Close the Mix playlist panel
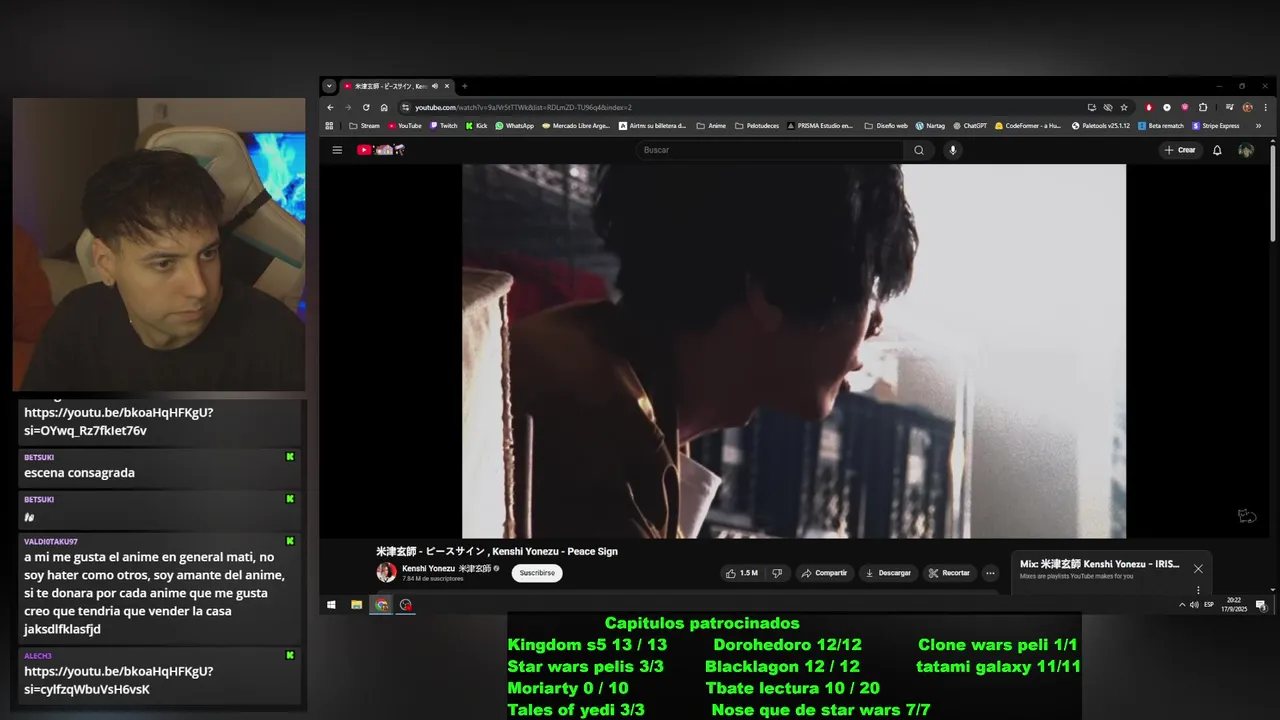The width and height of the screenshot is (1280, 720). tap(1198, 569)
